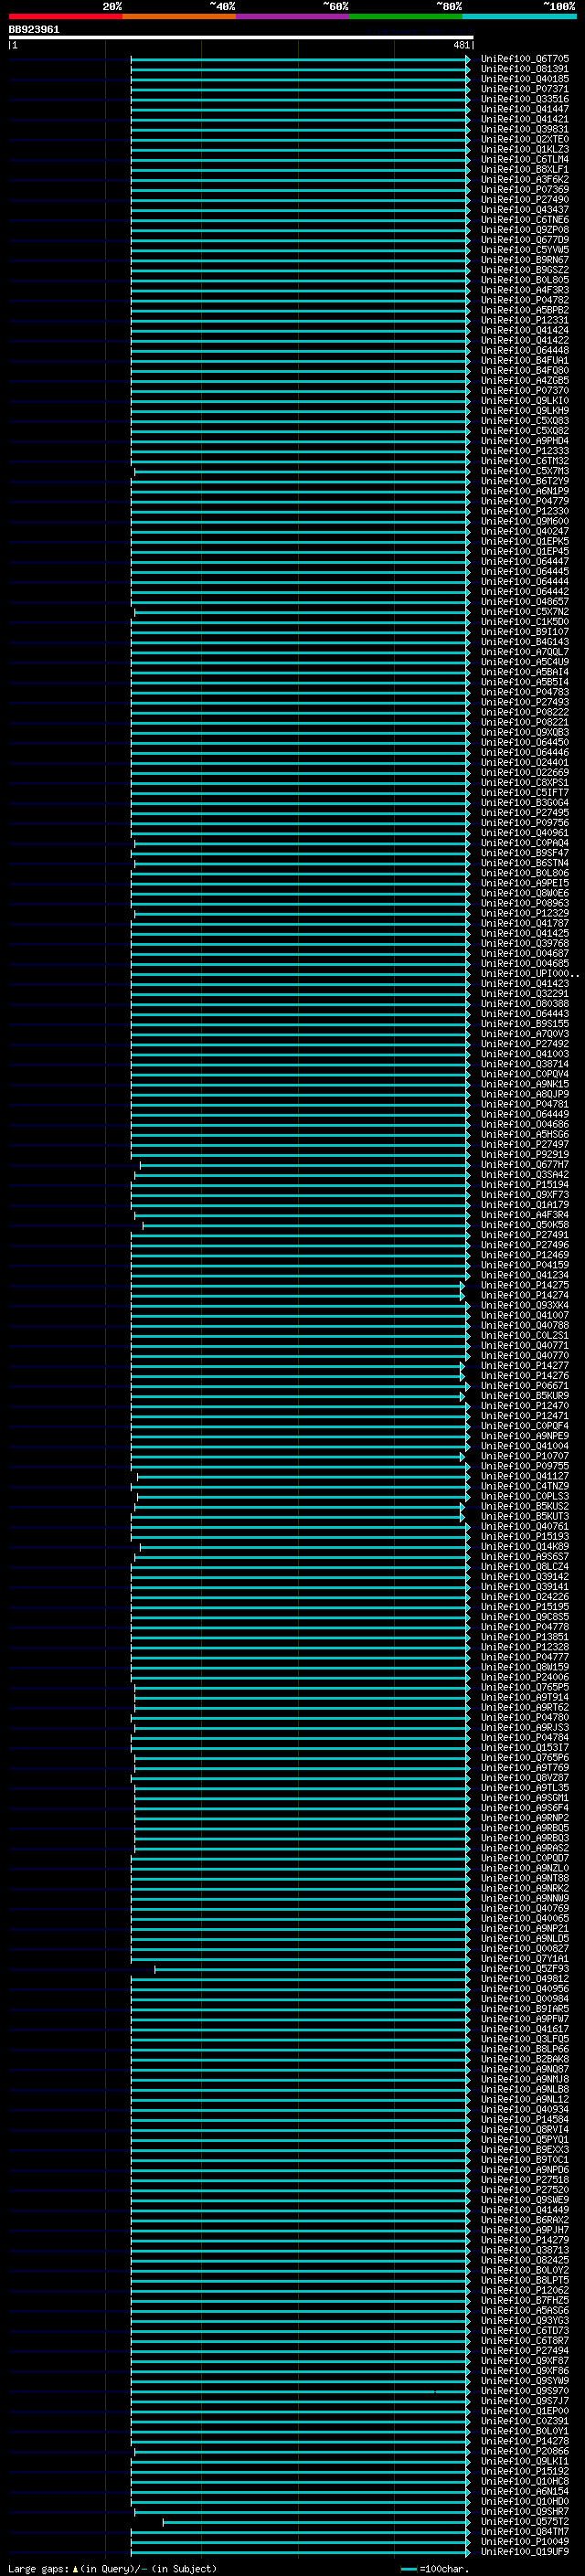
Task: Select hit label UniRef100_C6TLM4
Action: tap(525, 159)
